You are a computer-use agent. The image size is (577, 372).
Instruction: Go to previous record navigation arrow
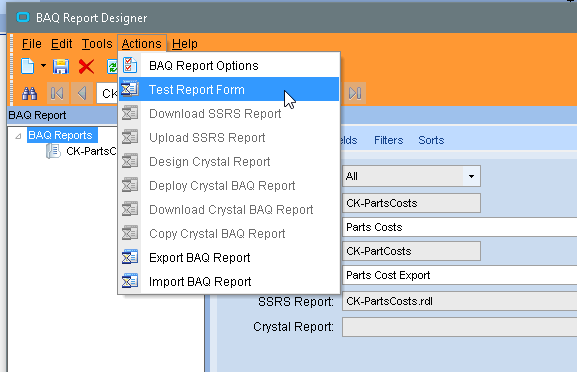[82, 93]
